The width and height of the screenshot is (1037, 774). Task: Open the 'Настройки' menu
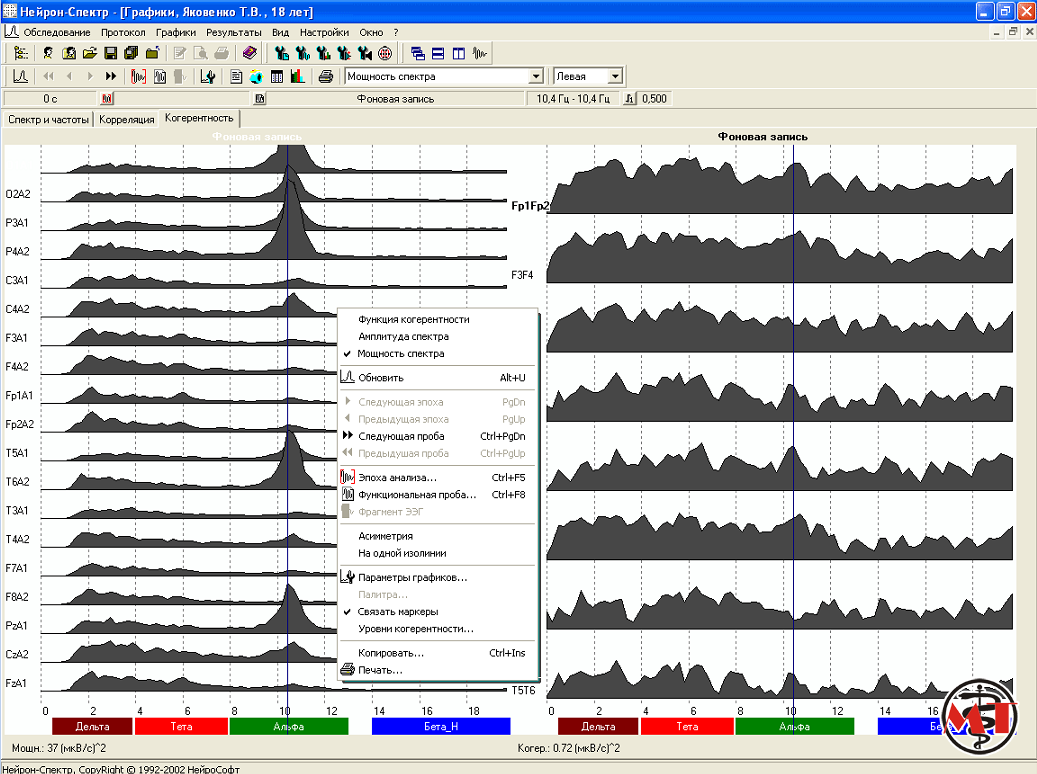point(324,32)
